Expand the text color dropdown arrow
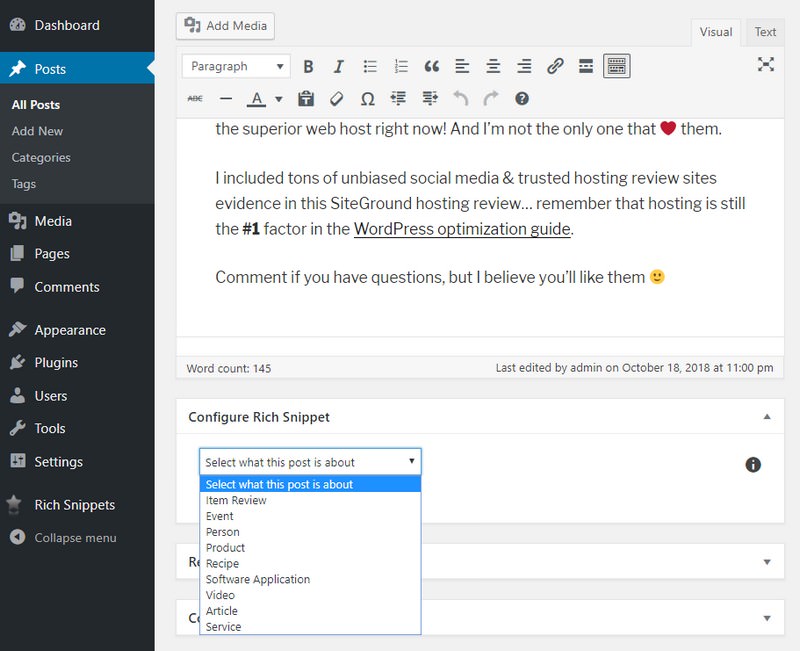The image size is (800, 651). point(277,98)
